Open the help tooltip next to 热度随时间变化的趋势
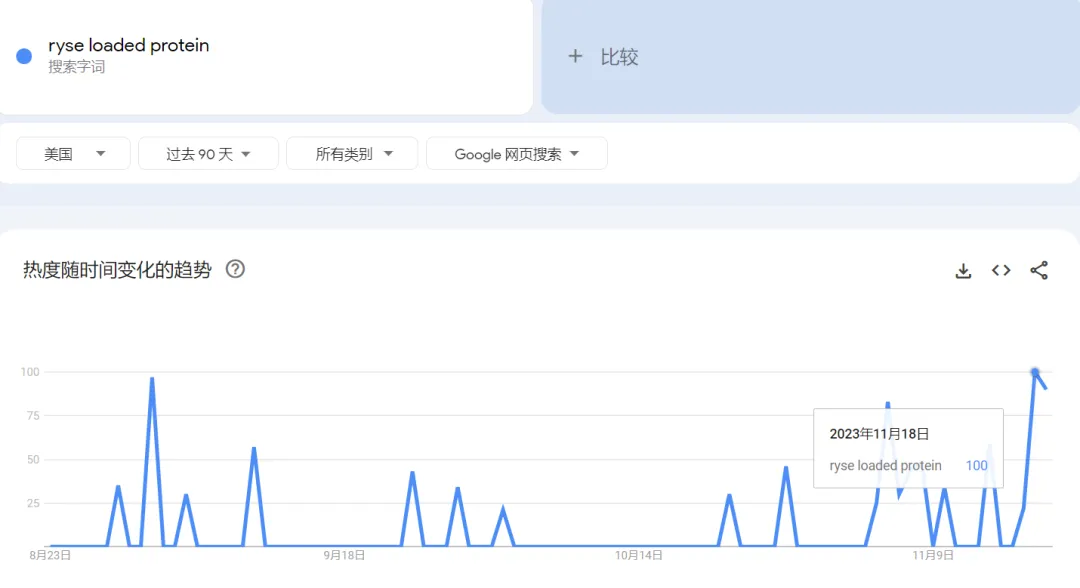Image resolution: width=1080 pixels, height=588 pixels. pyautogui.click(x=236, y=269)
